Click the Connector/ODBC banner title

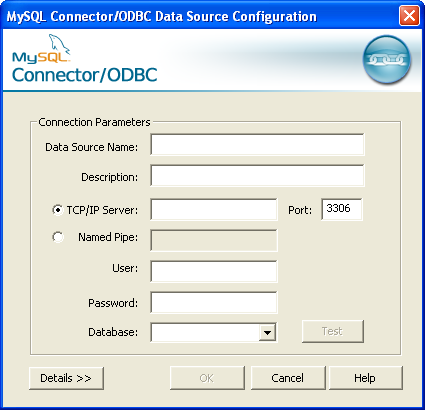pyautogui.click(x=85, y=75)
